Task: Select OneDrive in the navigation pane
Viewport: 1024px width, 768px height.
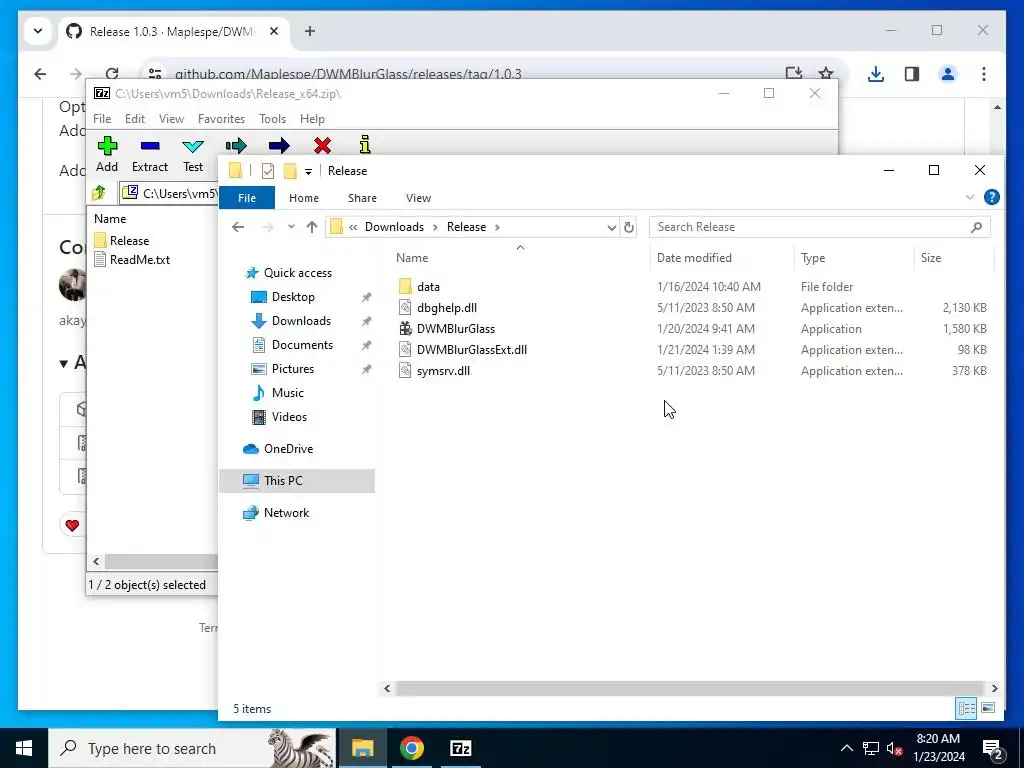Action: pyautogui.click(x=288, y=449)
